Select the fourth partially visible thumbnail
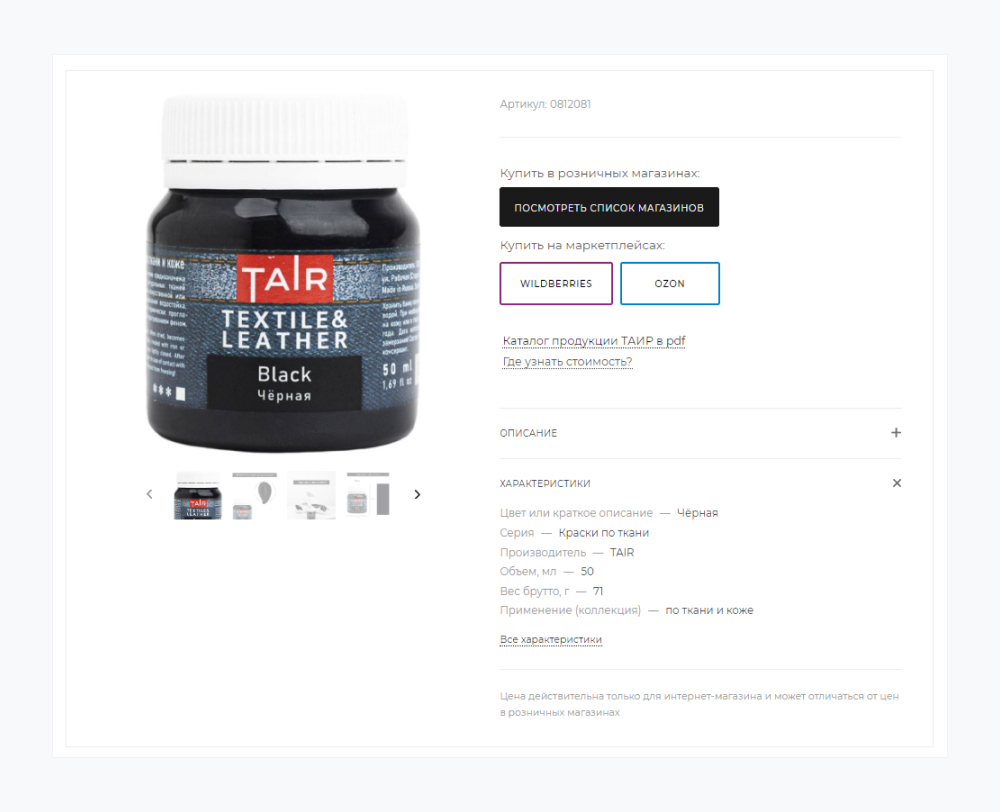 click(x=368, y=494)
